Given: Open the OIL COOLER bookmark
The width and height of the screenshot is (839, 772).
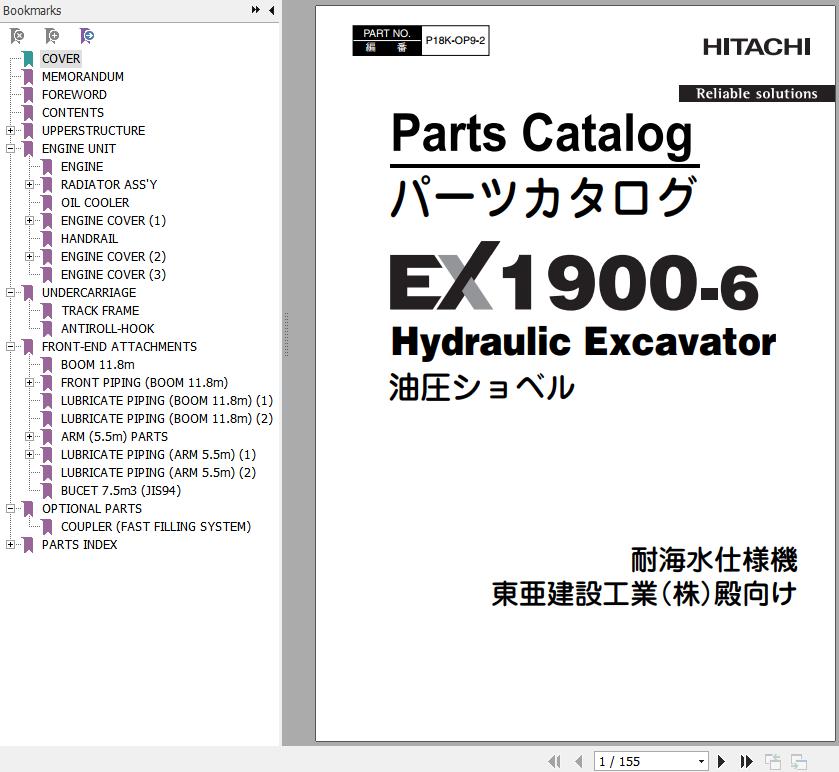Looking at the screenshot, I should (95, 203).
